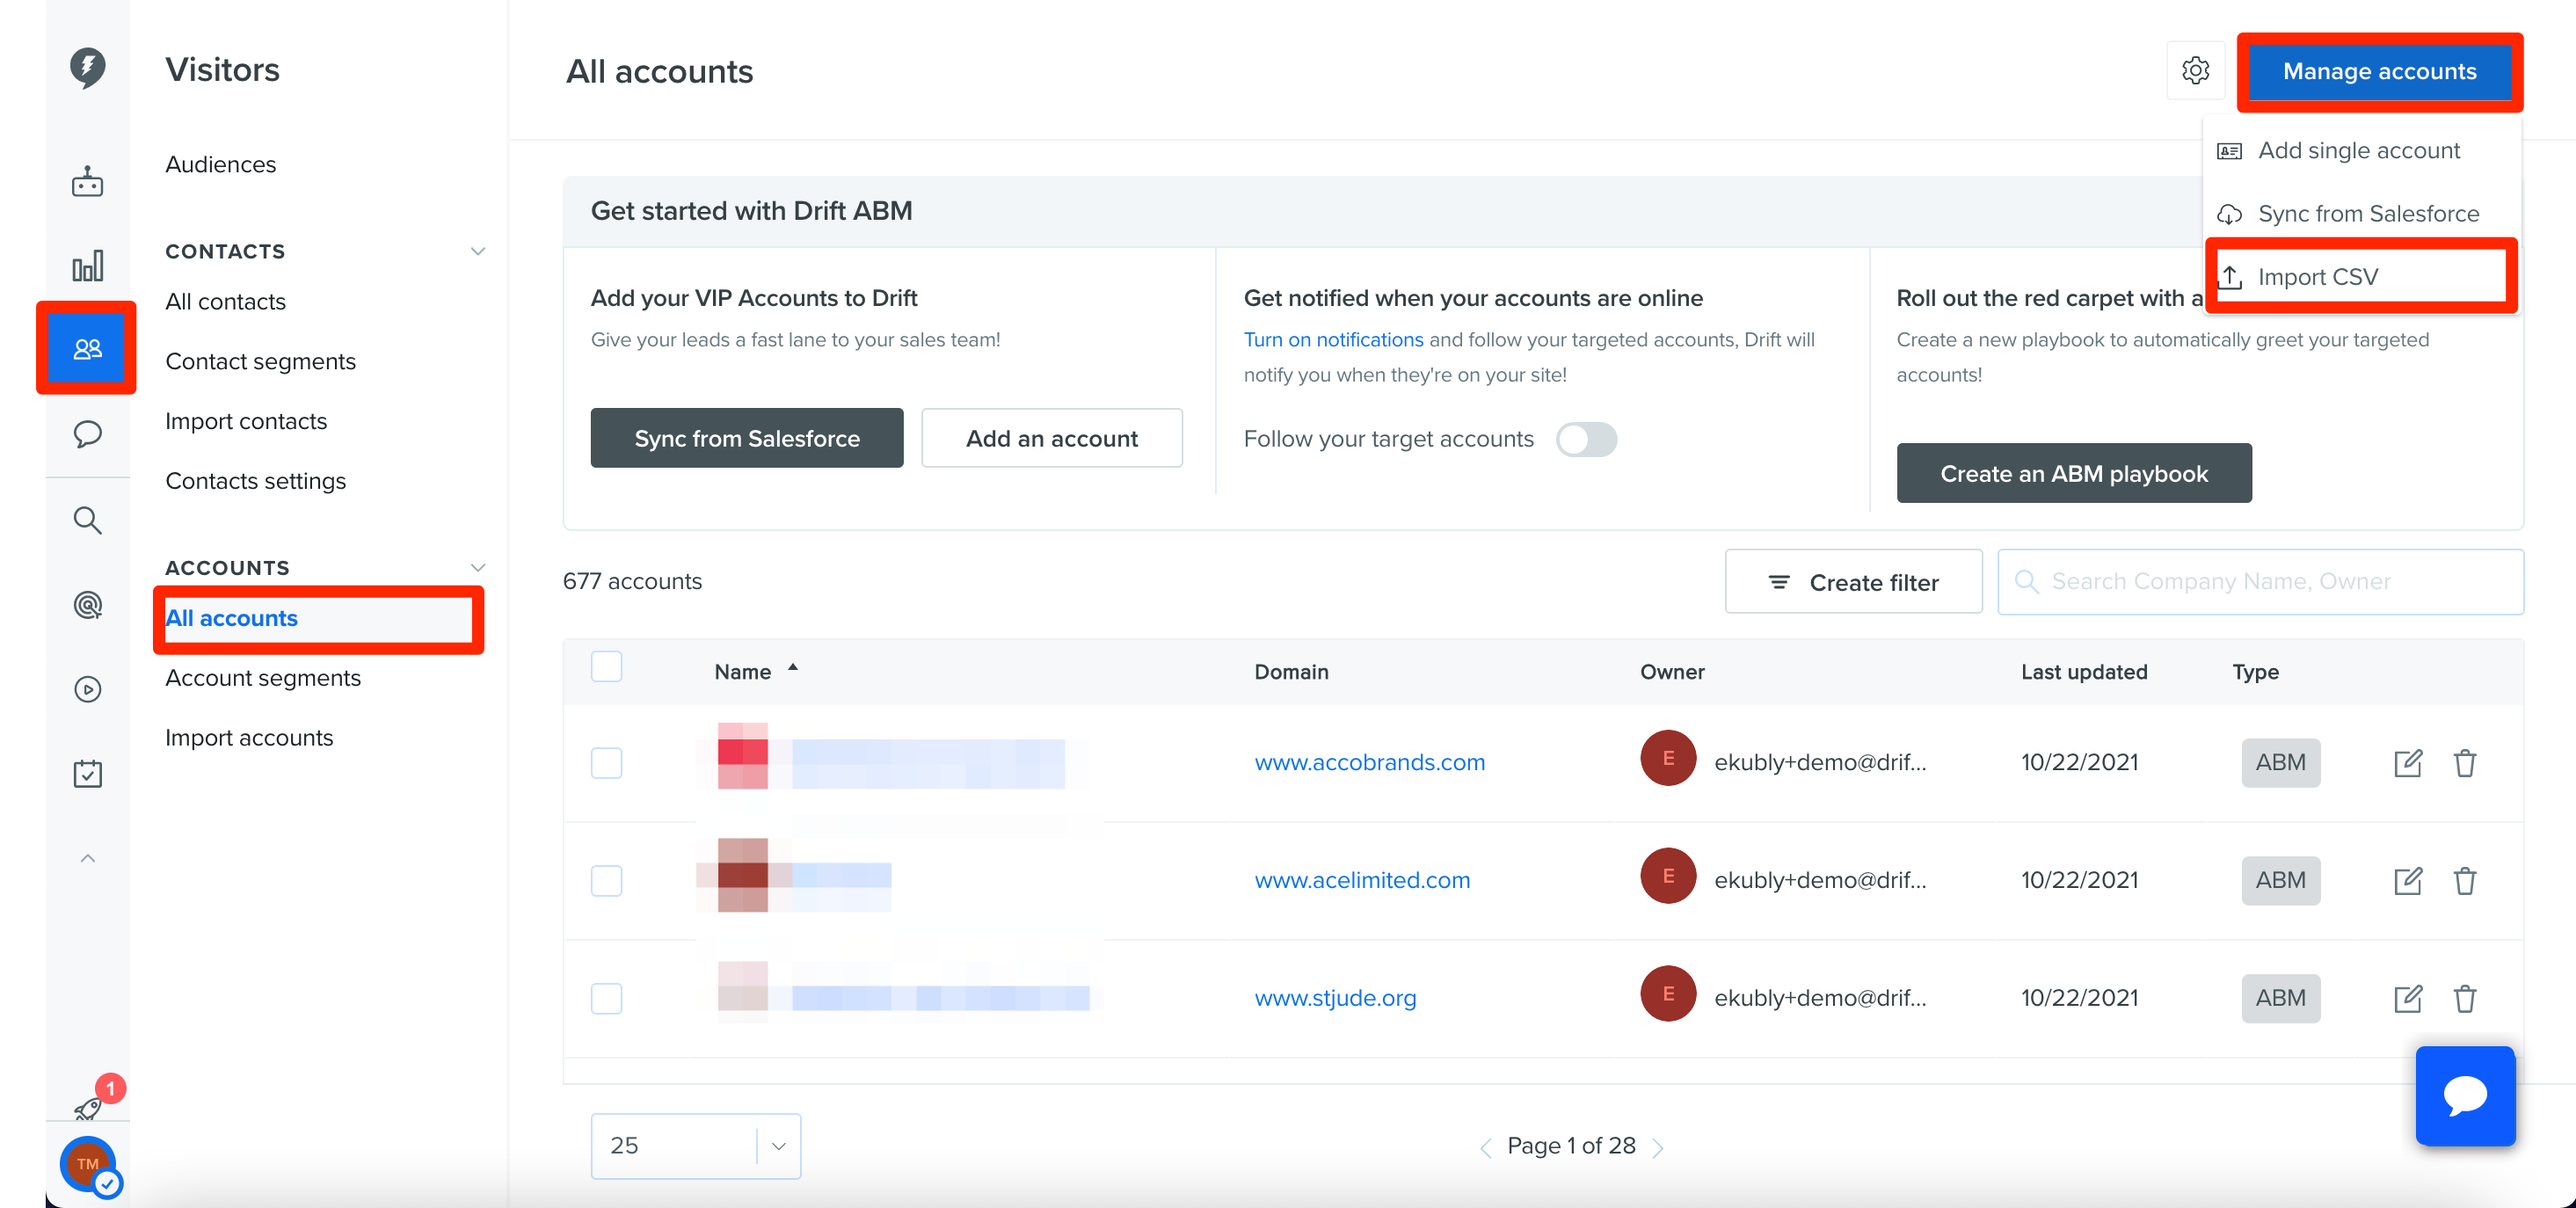Viewport: 2576px width, 1208px height.
Task: Open the blue chat widget bubble
Action: (x=2465, y=1096)
